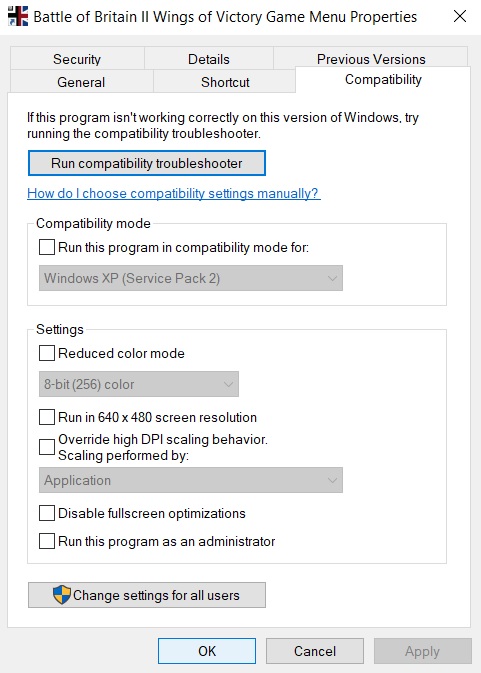Click the UAC shield icon on Change settings
The height and width of the screenshot is (673, 481).
pyautogui.click(x=62, y=595)
